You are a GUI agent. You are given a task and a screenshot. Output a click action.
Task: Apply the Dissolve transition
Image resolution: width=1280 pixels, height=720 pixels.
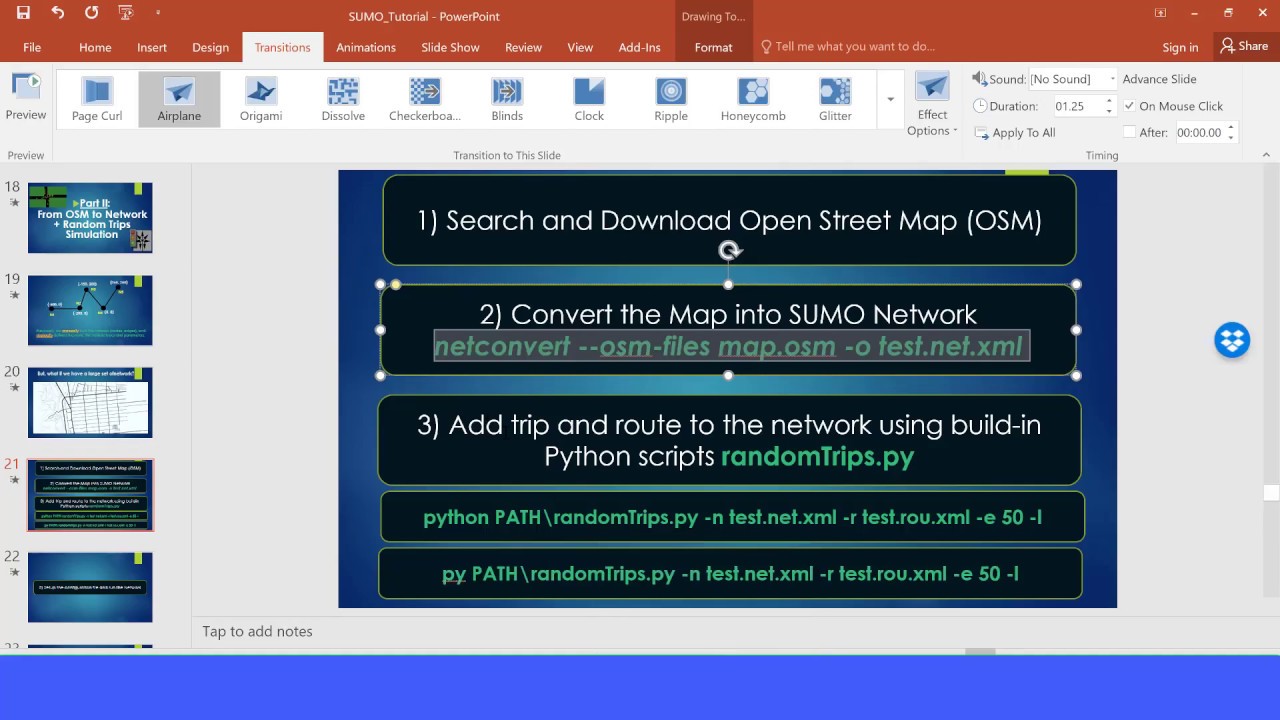pyautogui.click(x=343, y=99)
